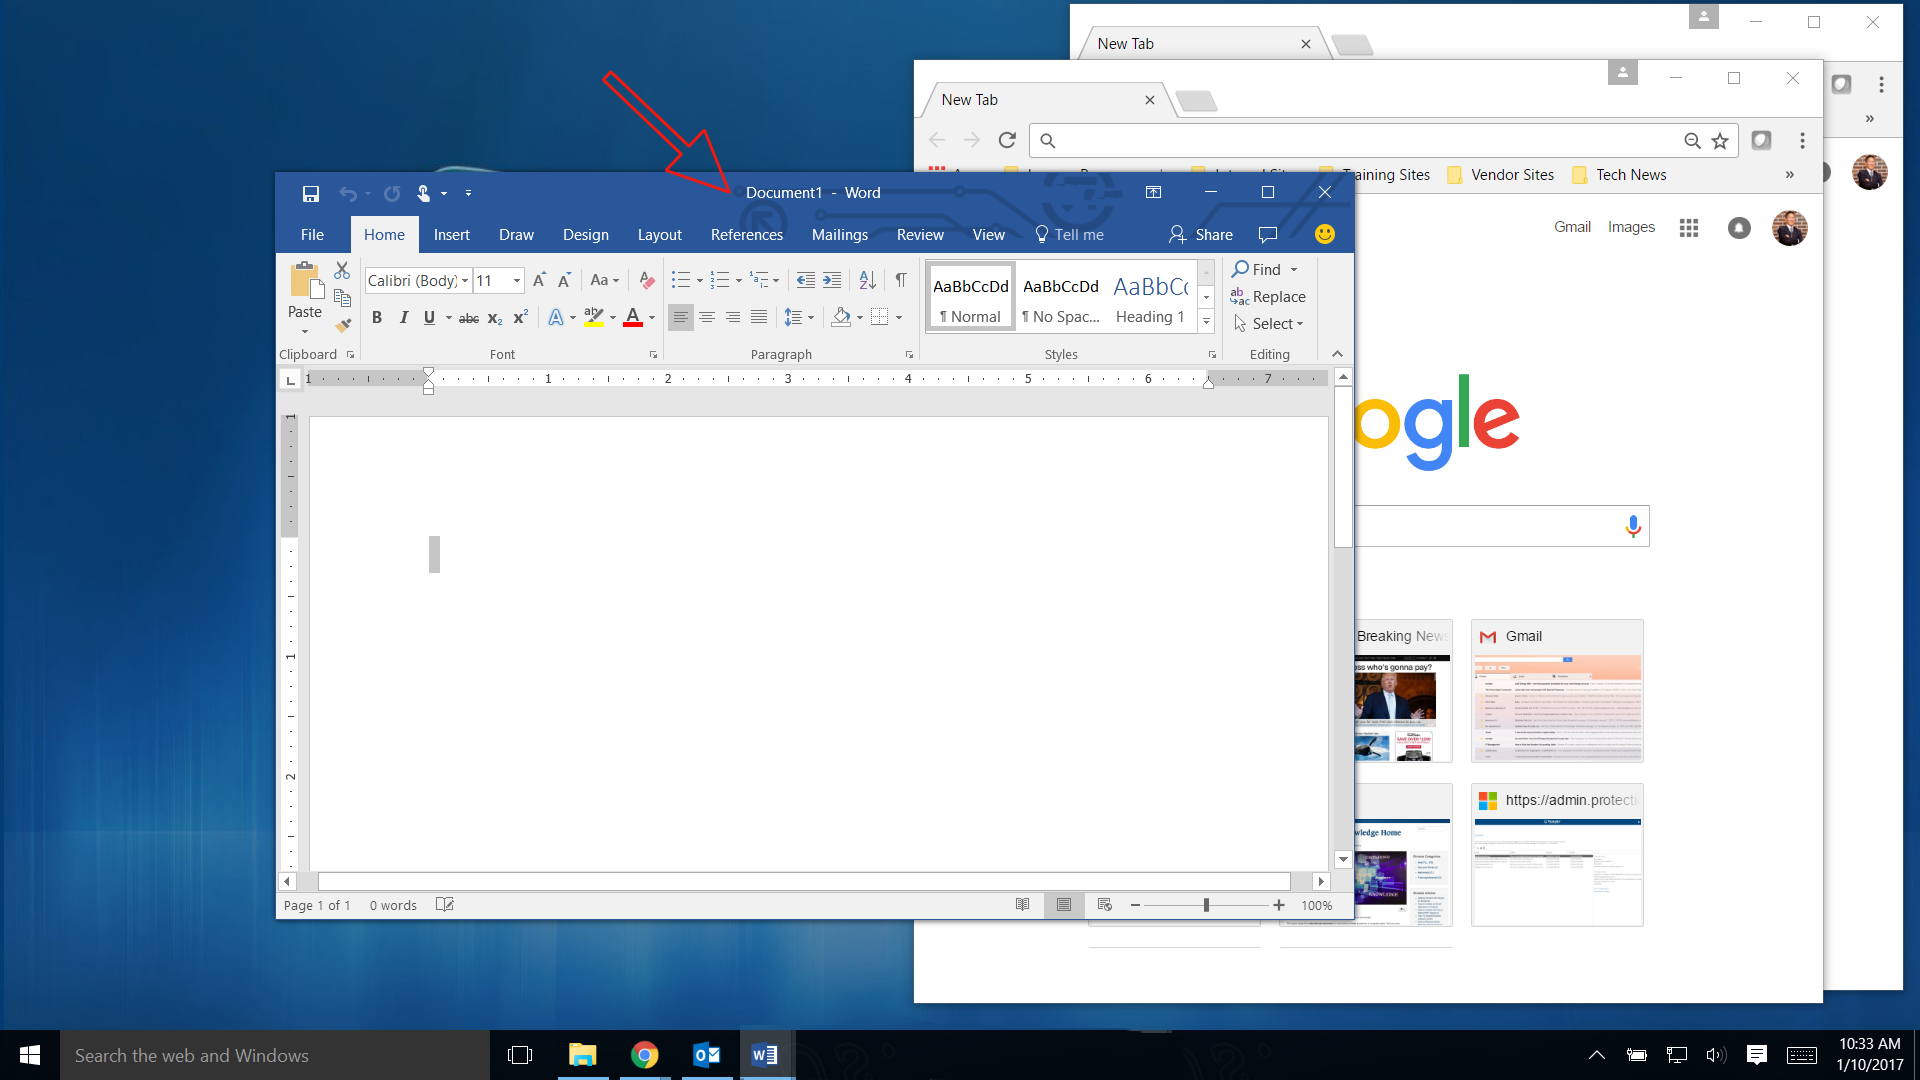
Task: Open the font size dropdown
Action: (x=517, y=281)
